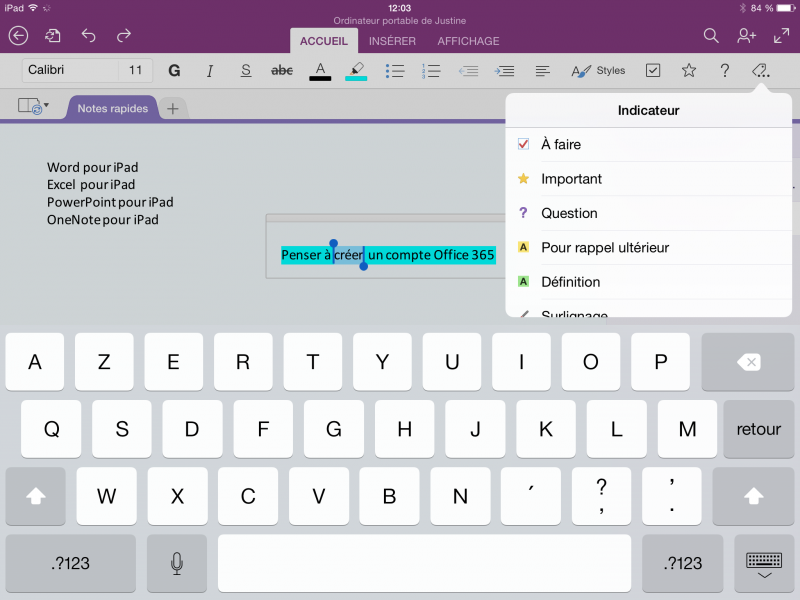Screen dimensions: 800x600
Task: Start a bulleted list
Action: click(x=394, y=70)
